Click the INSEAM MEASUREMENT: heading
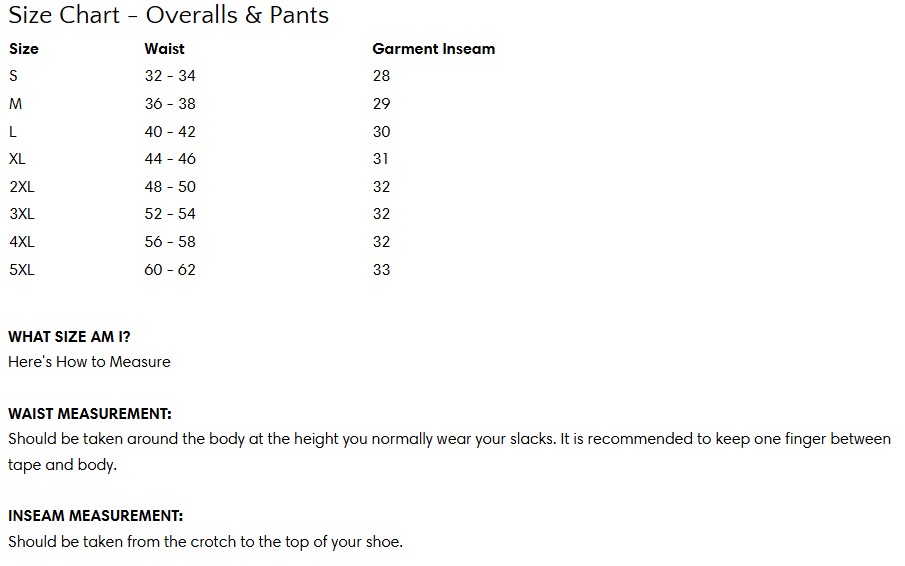This screenshot has height=566, width=905. click(x=96, y=517)
